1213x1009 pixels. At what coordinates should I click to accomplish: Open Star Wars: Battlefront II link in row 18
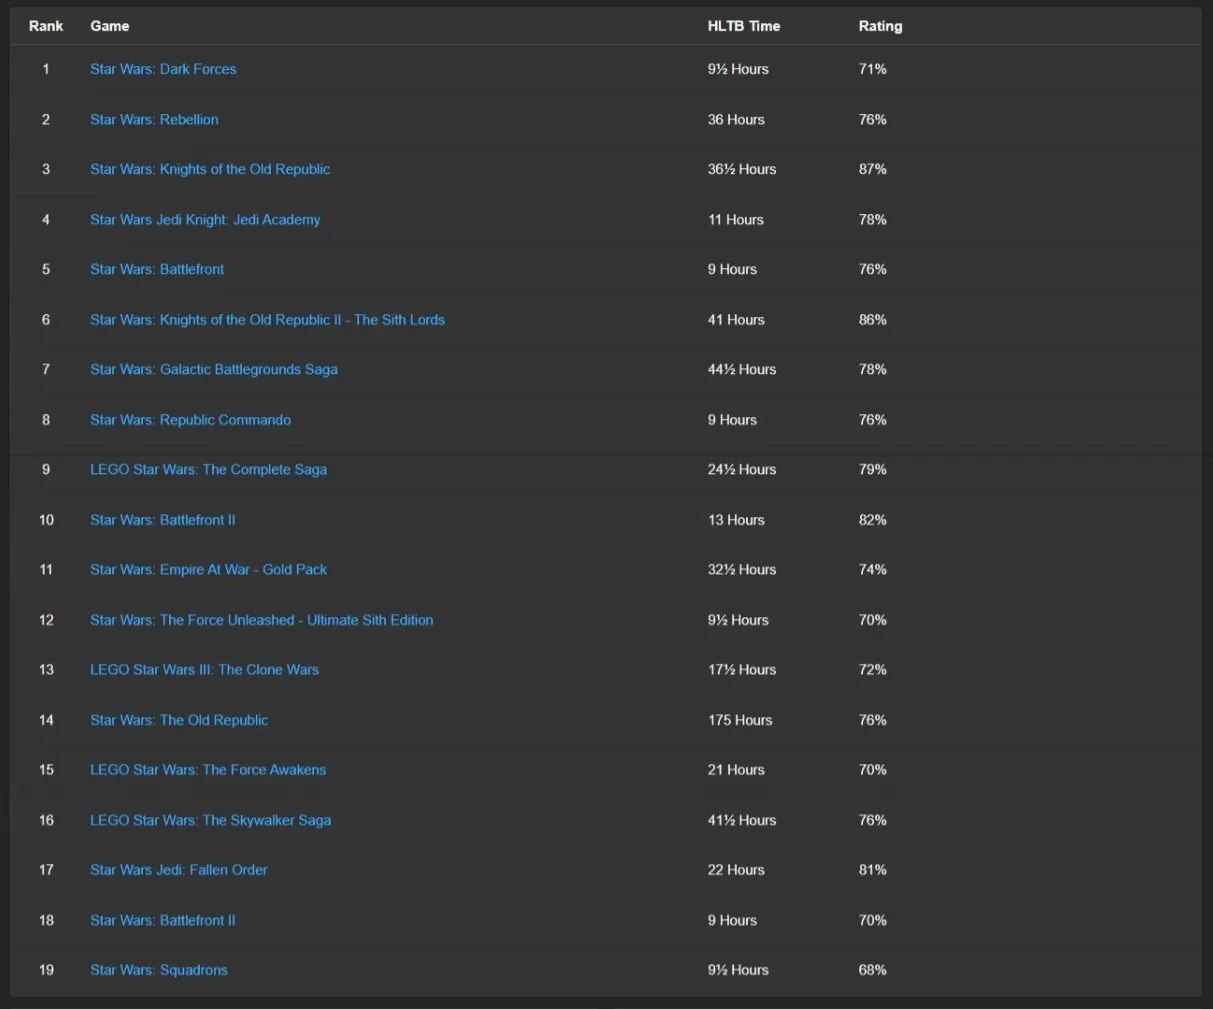click(163, 919)
